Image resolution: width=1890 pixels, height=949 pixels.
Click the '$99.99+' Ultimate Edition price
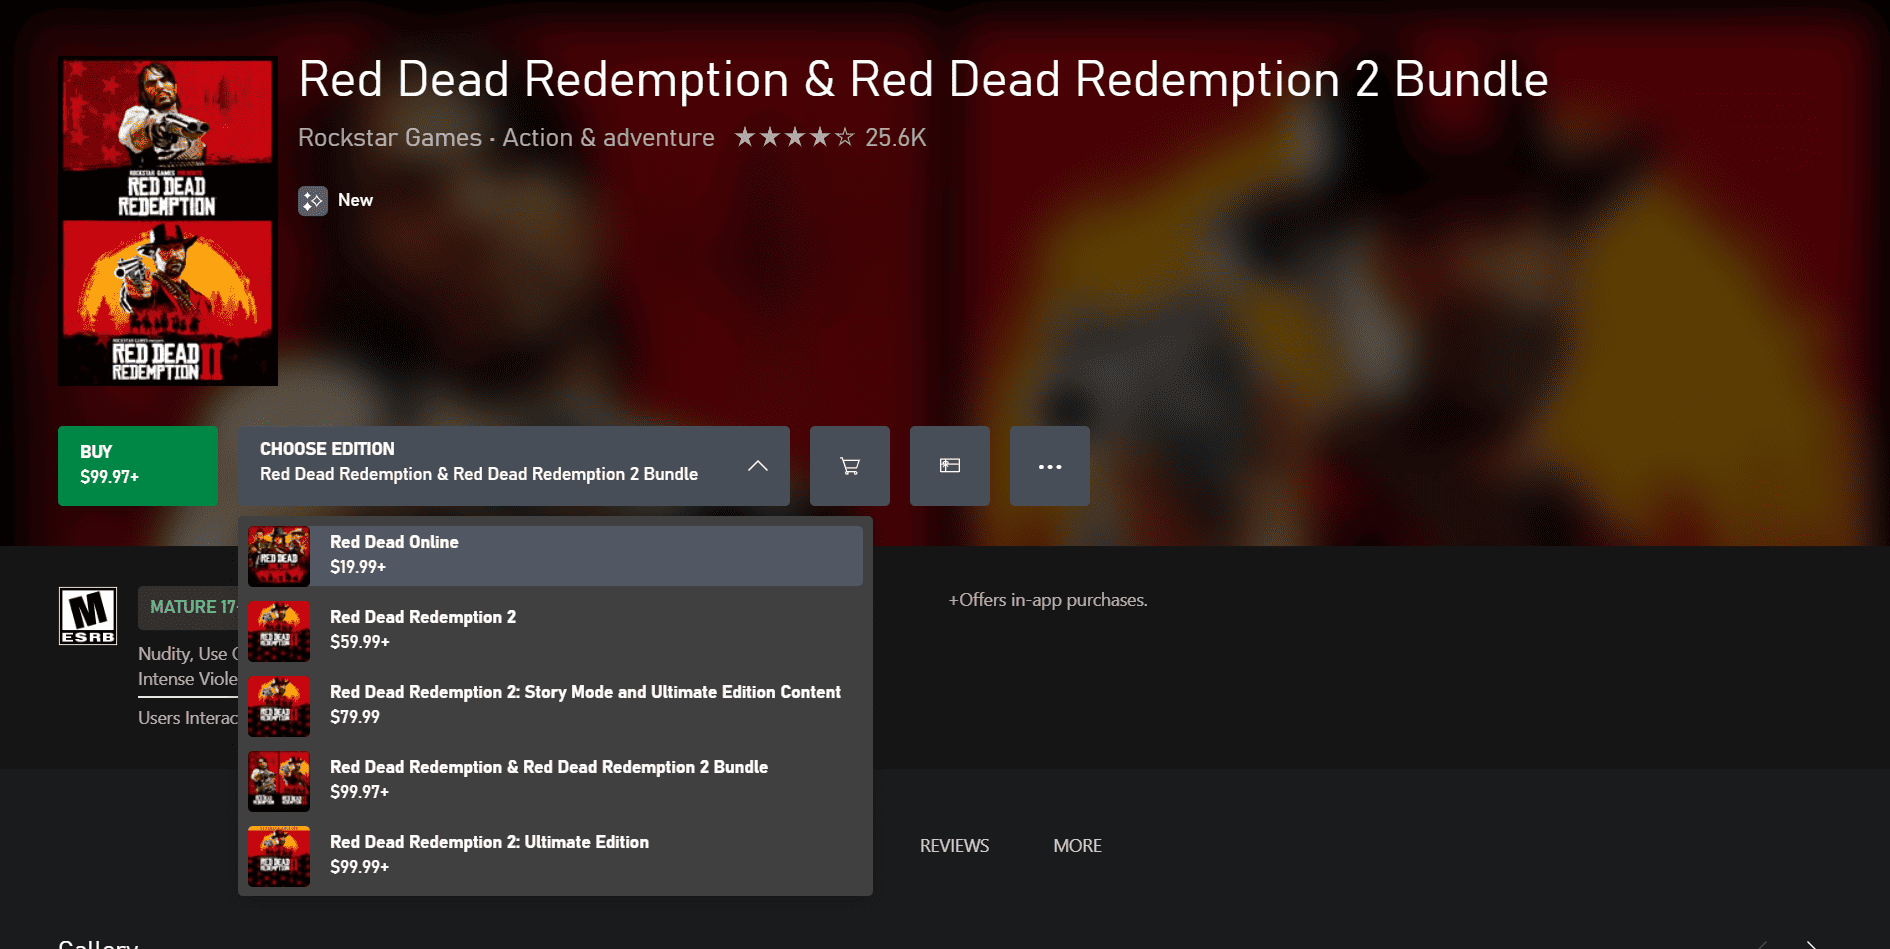[359, 867]
